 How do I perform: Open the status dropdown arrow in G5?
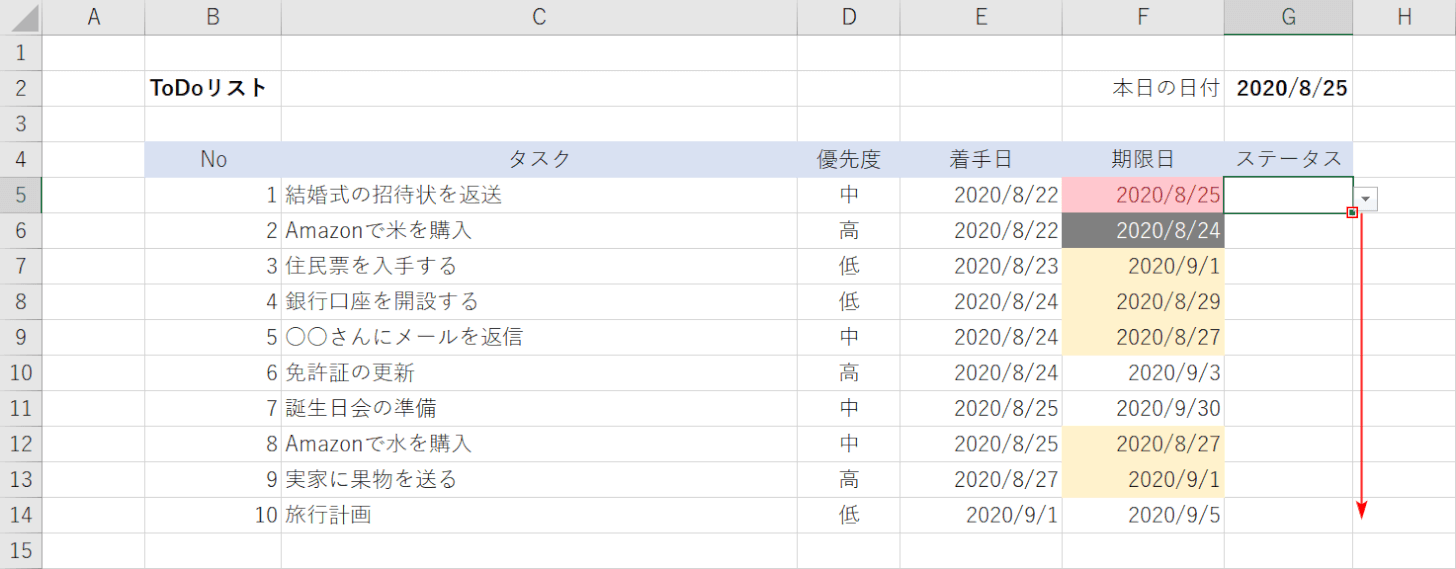pos(1367,199)
